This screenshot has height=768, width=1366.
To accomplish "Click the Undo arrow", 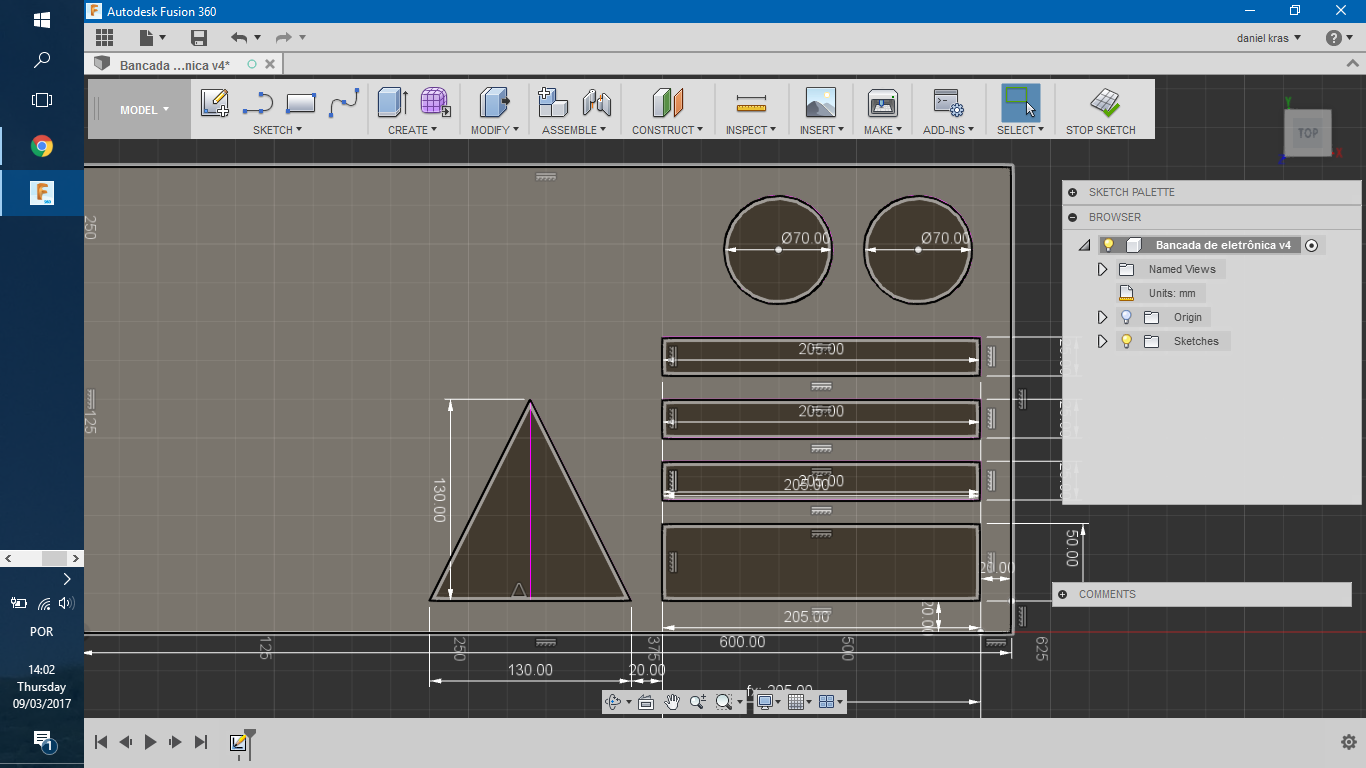I will pyautogui.click(x=239, y=38).
